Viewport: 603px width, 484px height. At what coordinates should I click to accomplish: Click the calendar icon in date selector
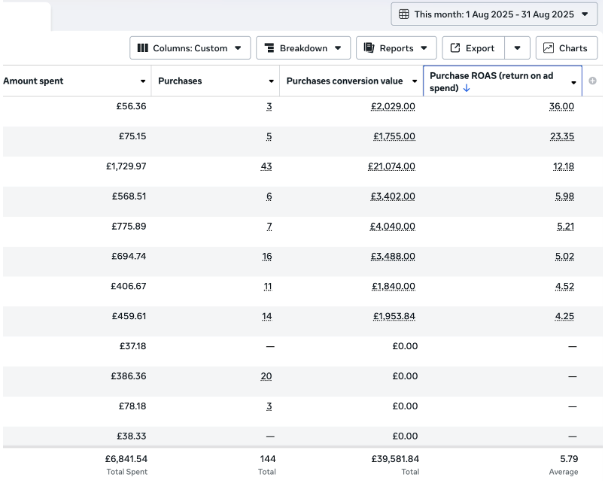[x=404, y=15]
